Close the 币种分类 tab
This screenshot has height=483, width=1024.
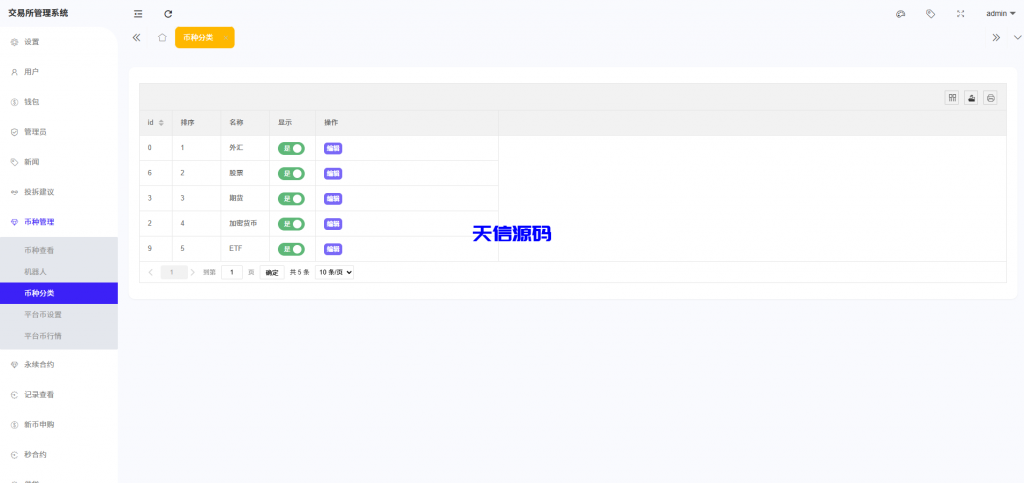[225, 37]
